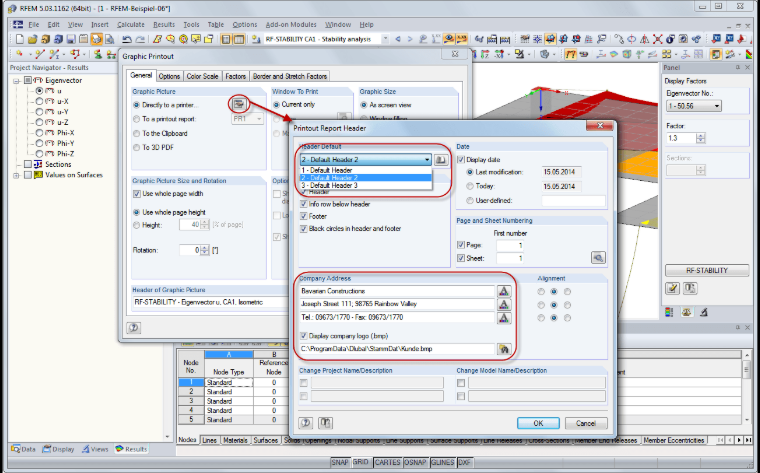Open the Header Default combo box arrow
This screenshot has width=760, height=473.
427,159
